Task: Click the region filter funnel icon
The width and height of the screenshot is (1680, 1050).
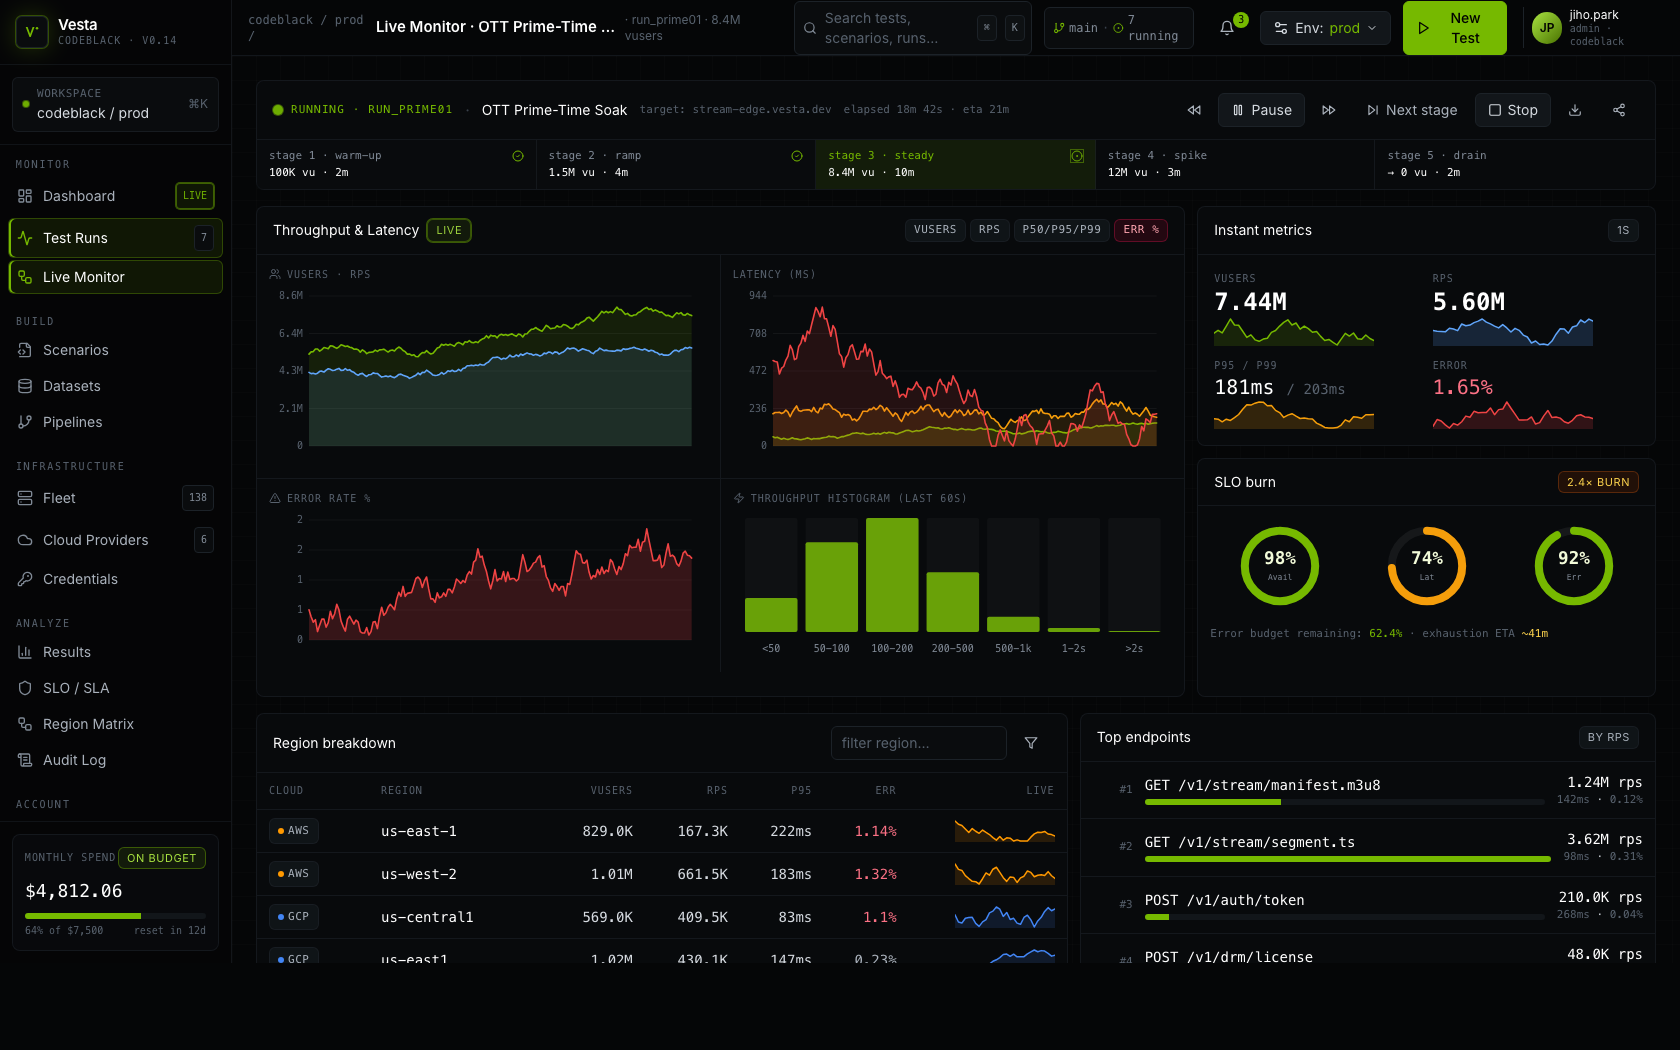Action: point(1031,743)
